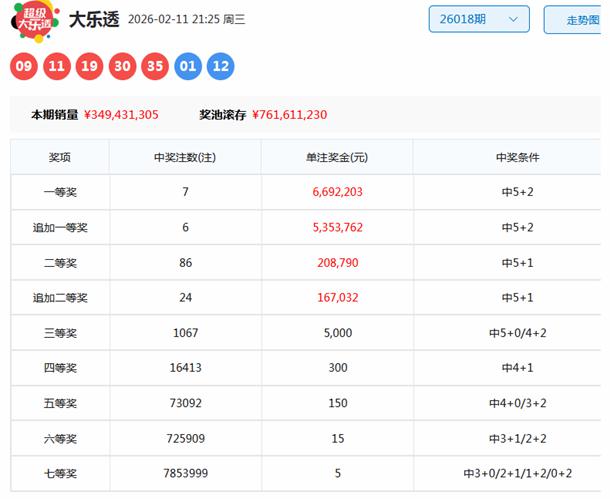Image resolution: width=610 pixels, height=499 pixels.
Task: Click red ball number 35
Action: point(155,67)
